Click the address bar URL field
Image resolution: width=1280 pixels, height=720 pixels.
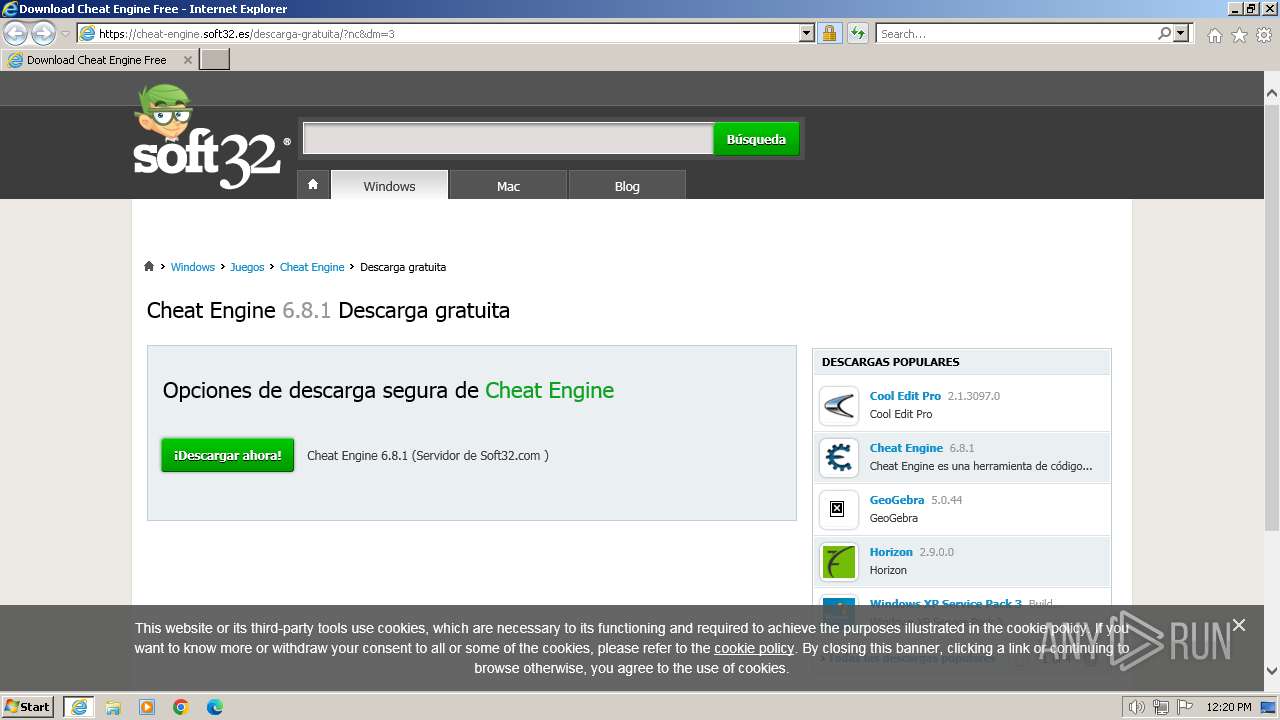pos(438,34)
